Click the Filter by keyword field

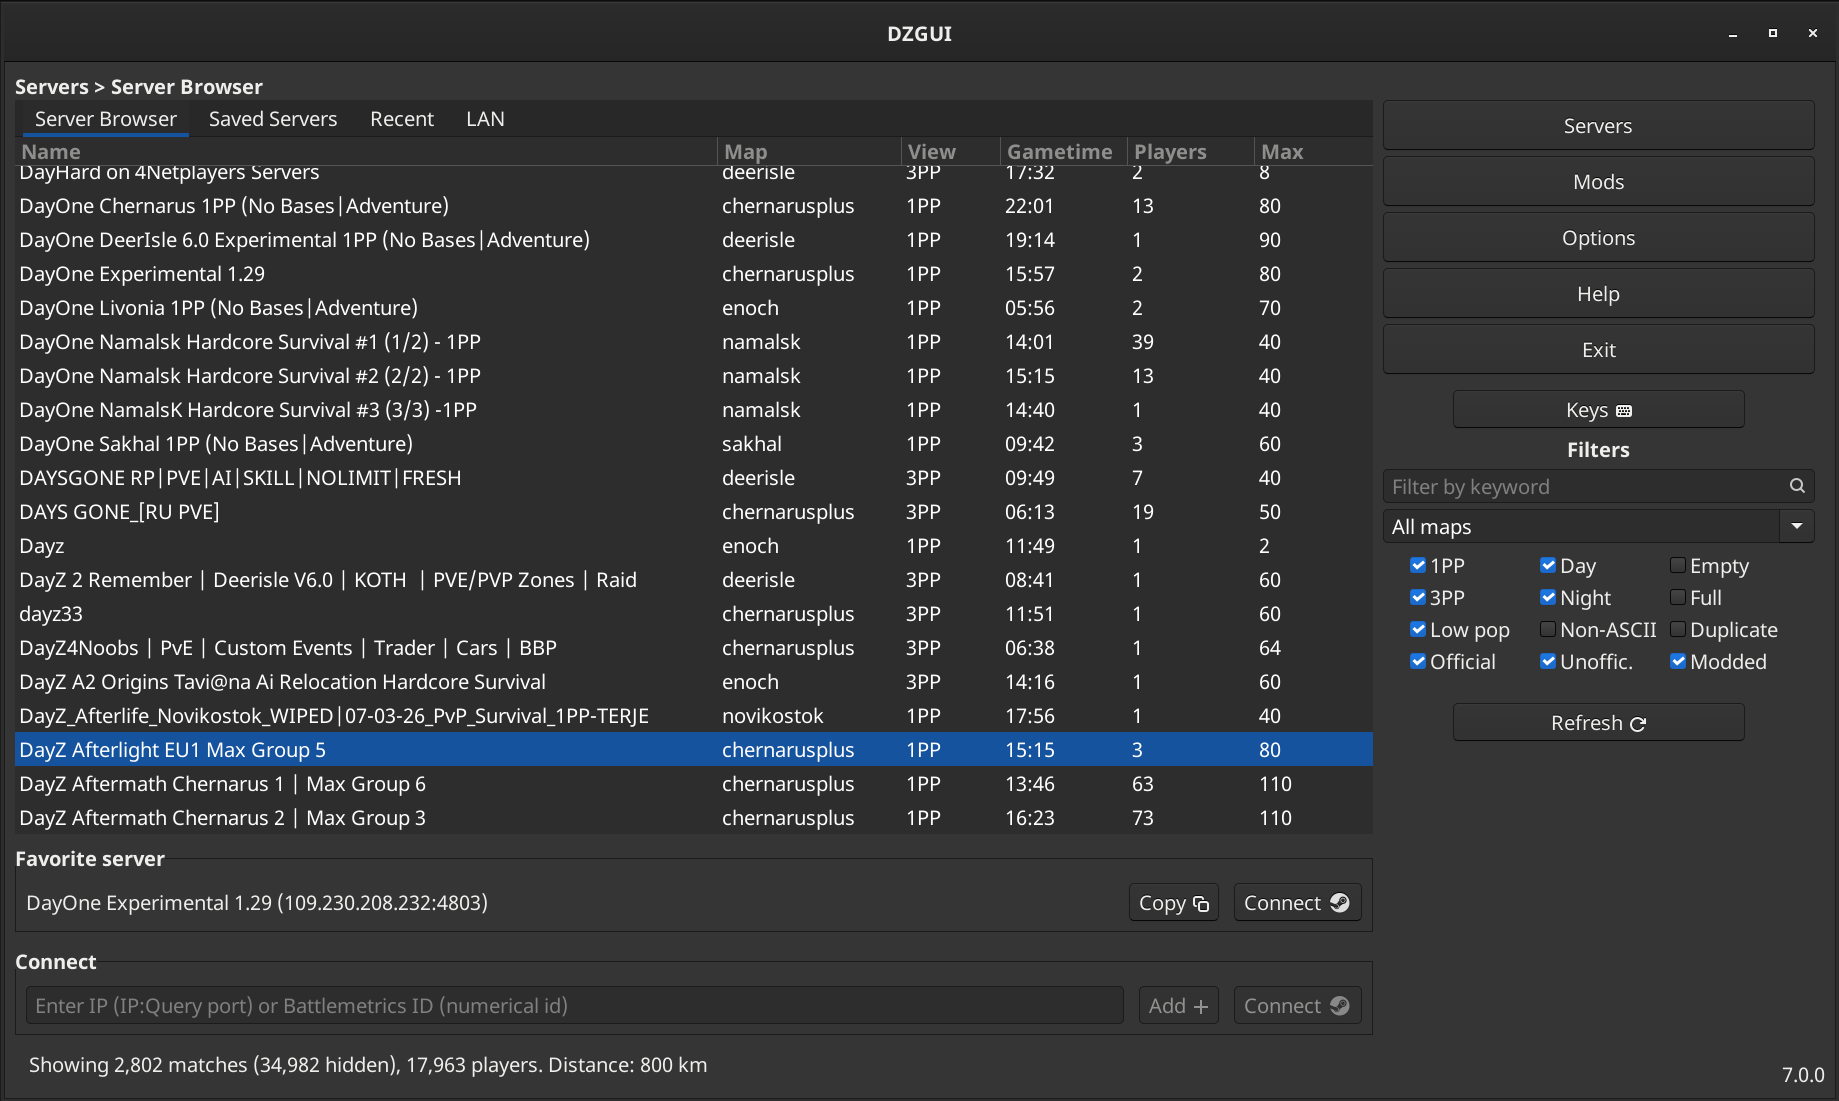[x=1598, y=487]
